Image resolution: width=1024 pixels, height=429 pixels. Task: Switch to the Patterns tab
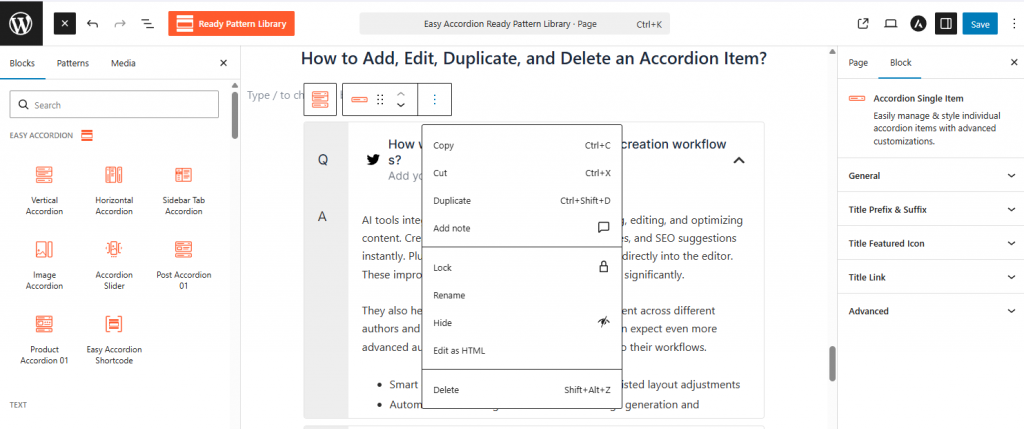coord(73,63)
